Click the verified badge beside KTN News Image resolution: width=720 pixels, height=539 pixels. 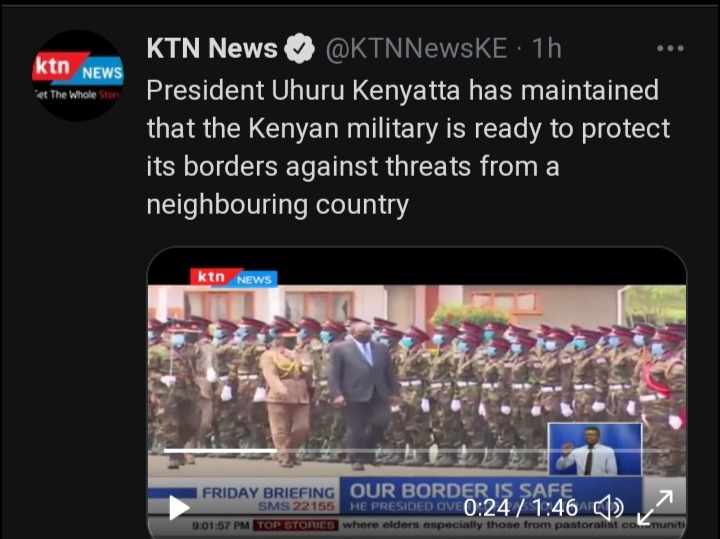click(299, 48)
